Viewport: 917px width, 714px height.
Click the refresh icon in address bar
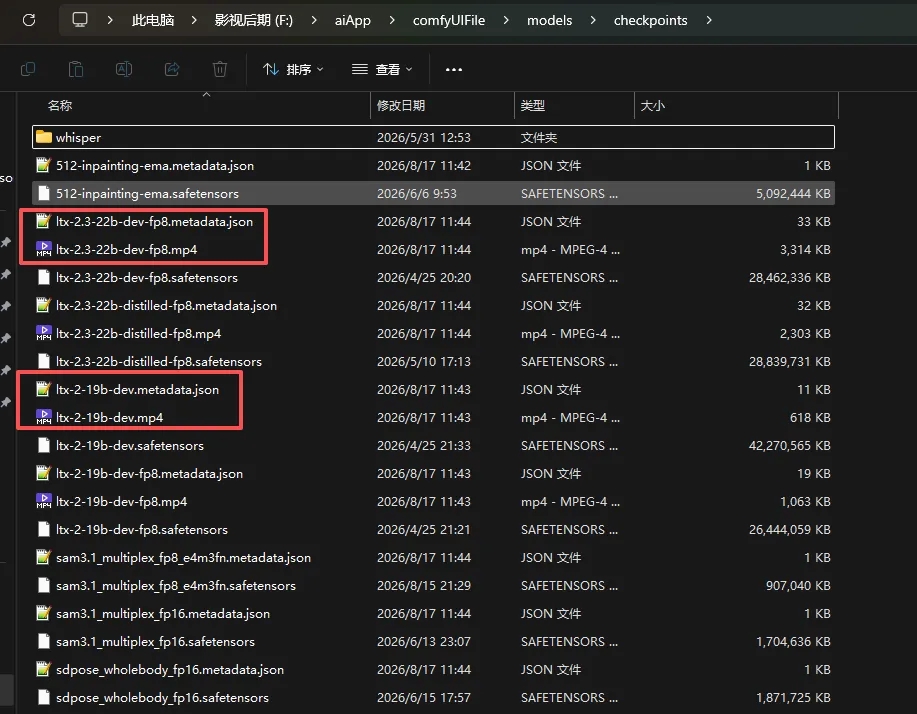click(29, 20)
